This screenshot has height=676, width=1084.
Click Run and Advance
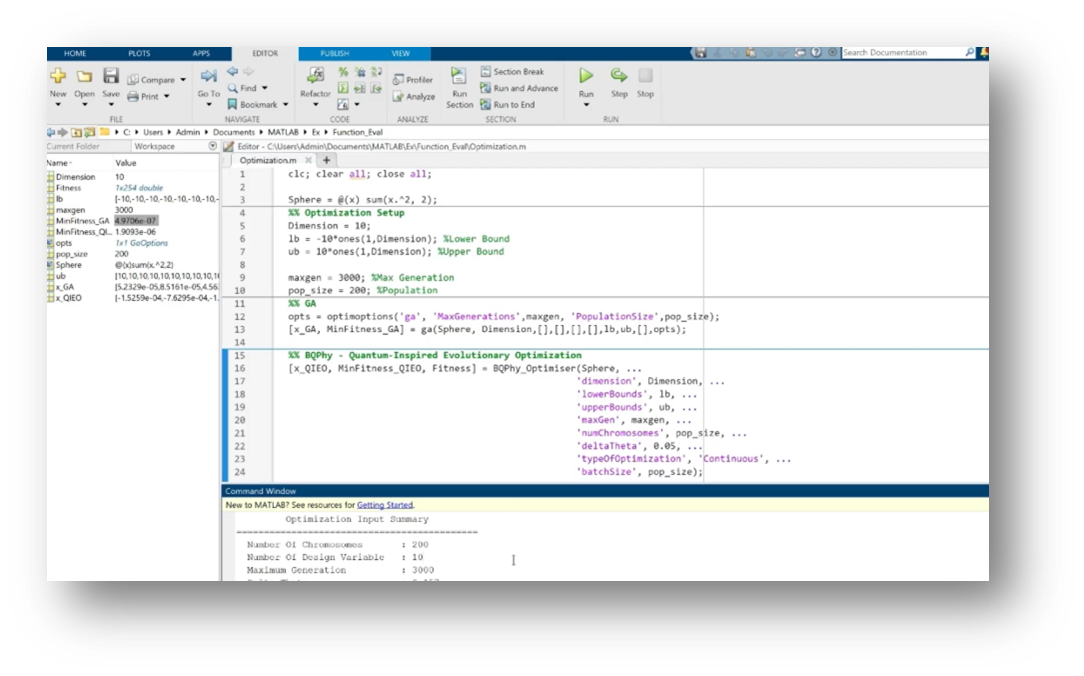518,88
